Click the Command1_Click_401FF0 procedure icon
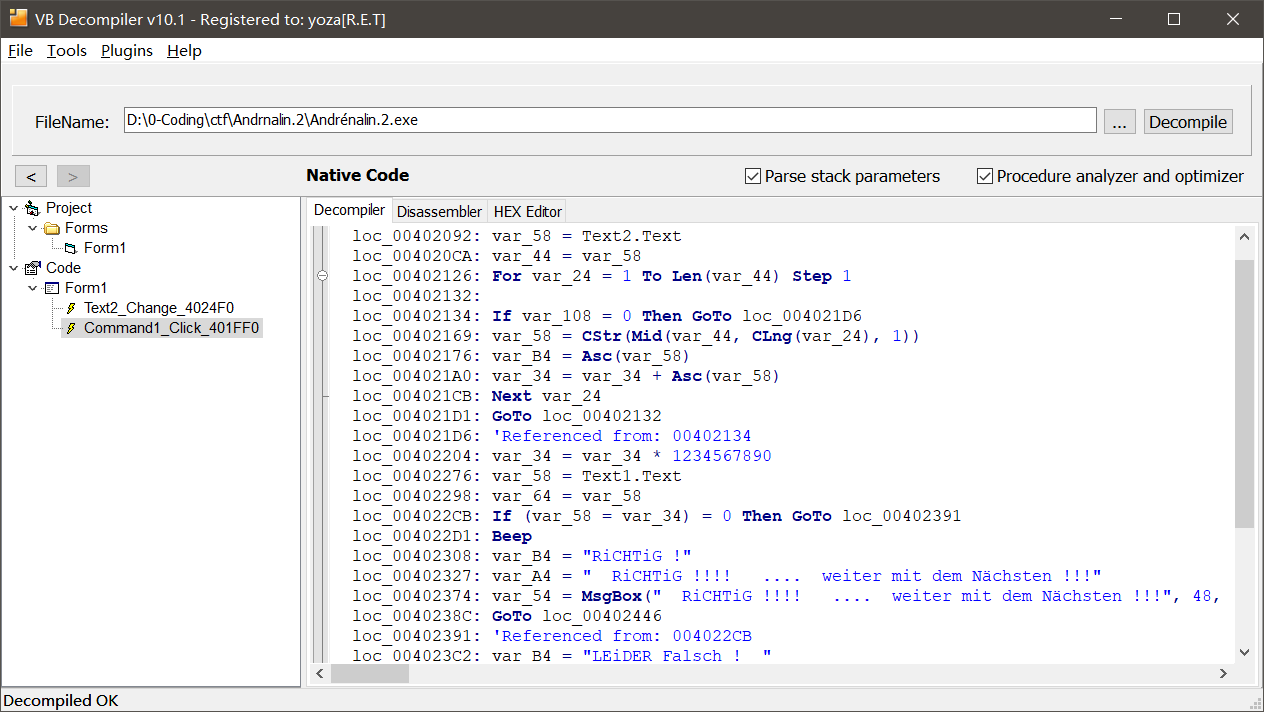This screenshot has height=712, width=1264. 71,328
